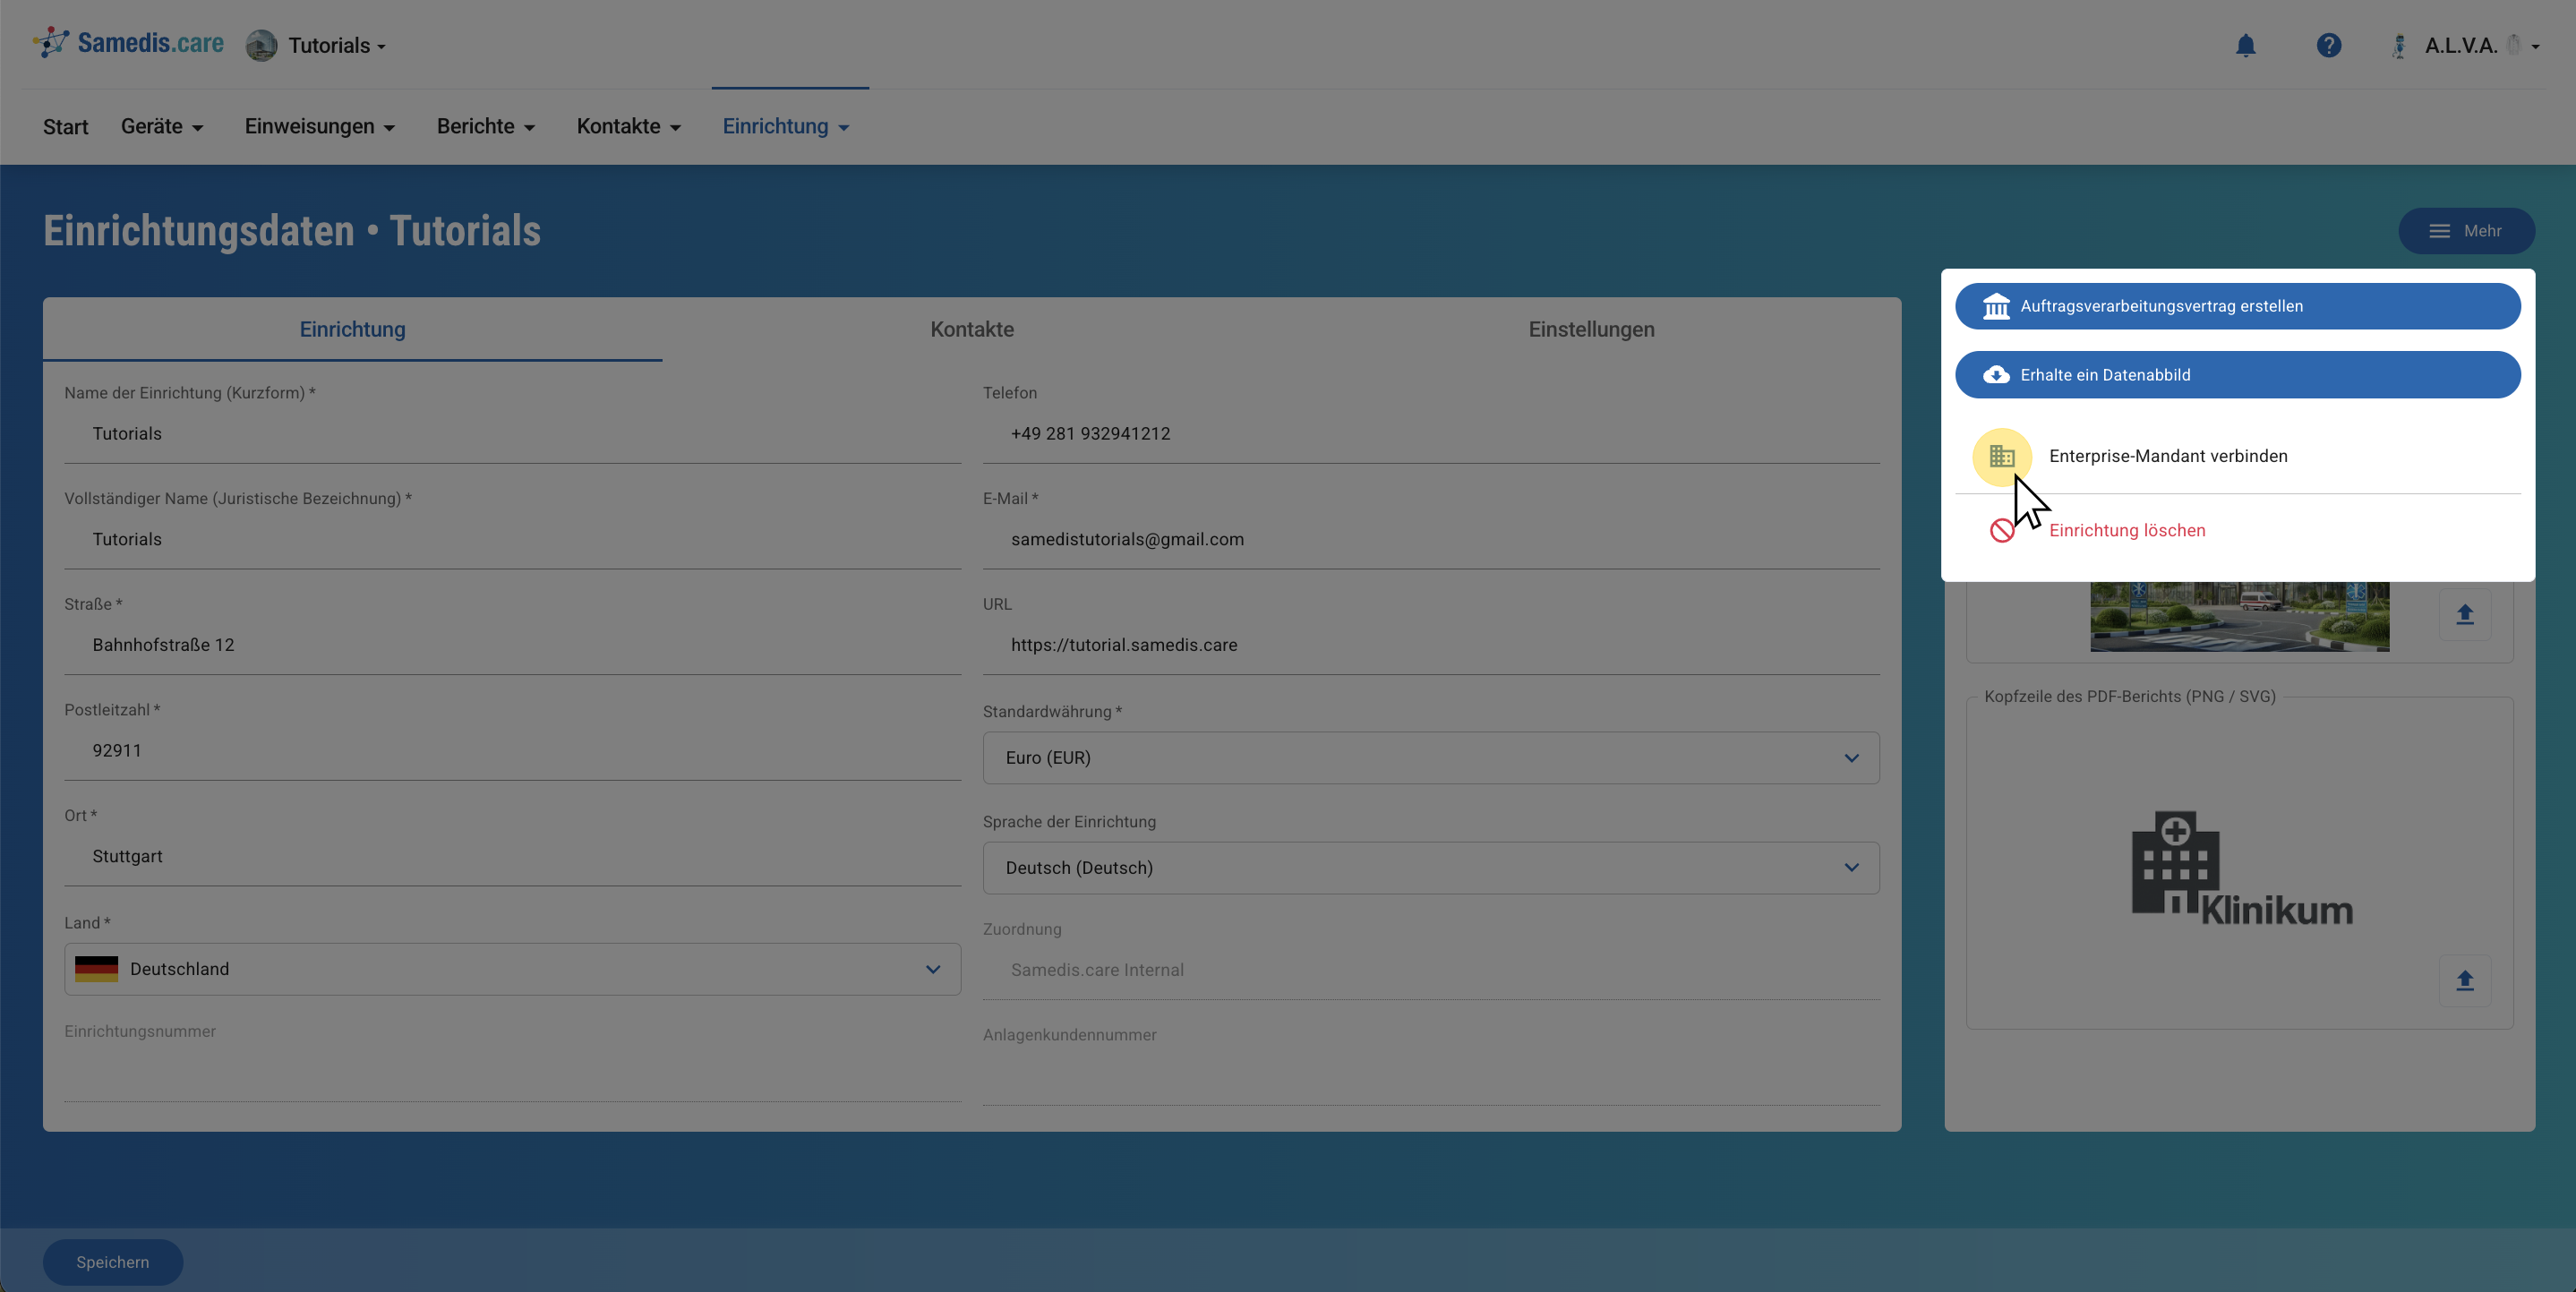The width and height of the screenshot is (2576, 1292).
Task: Click Auftragsverarbeitungsvertrag erstellen button
Action: click(x=2237, y=306)
